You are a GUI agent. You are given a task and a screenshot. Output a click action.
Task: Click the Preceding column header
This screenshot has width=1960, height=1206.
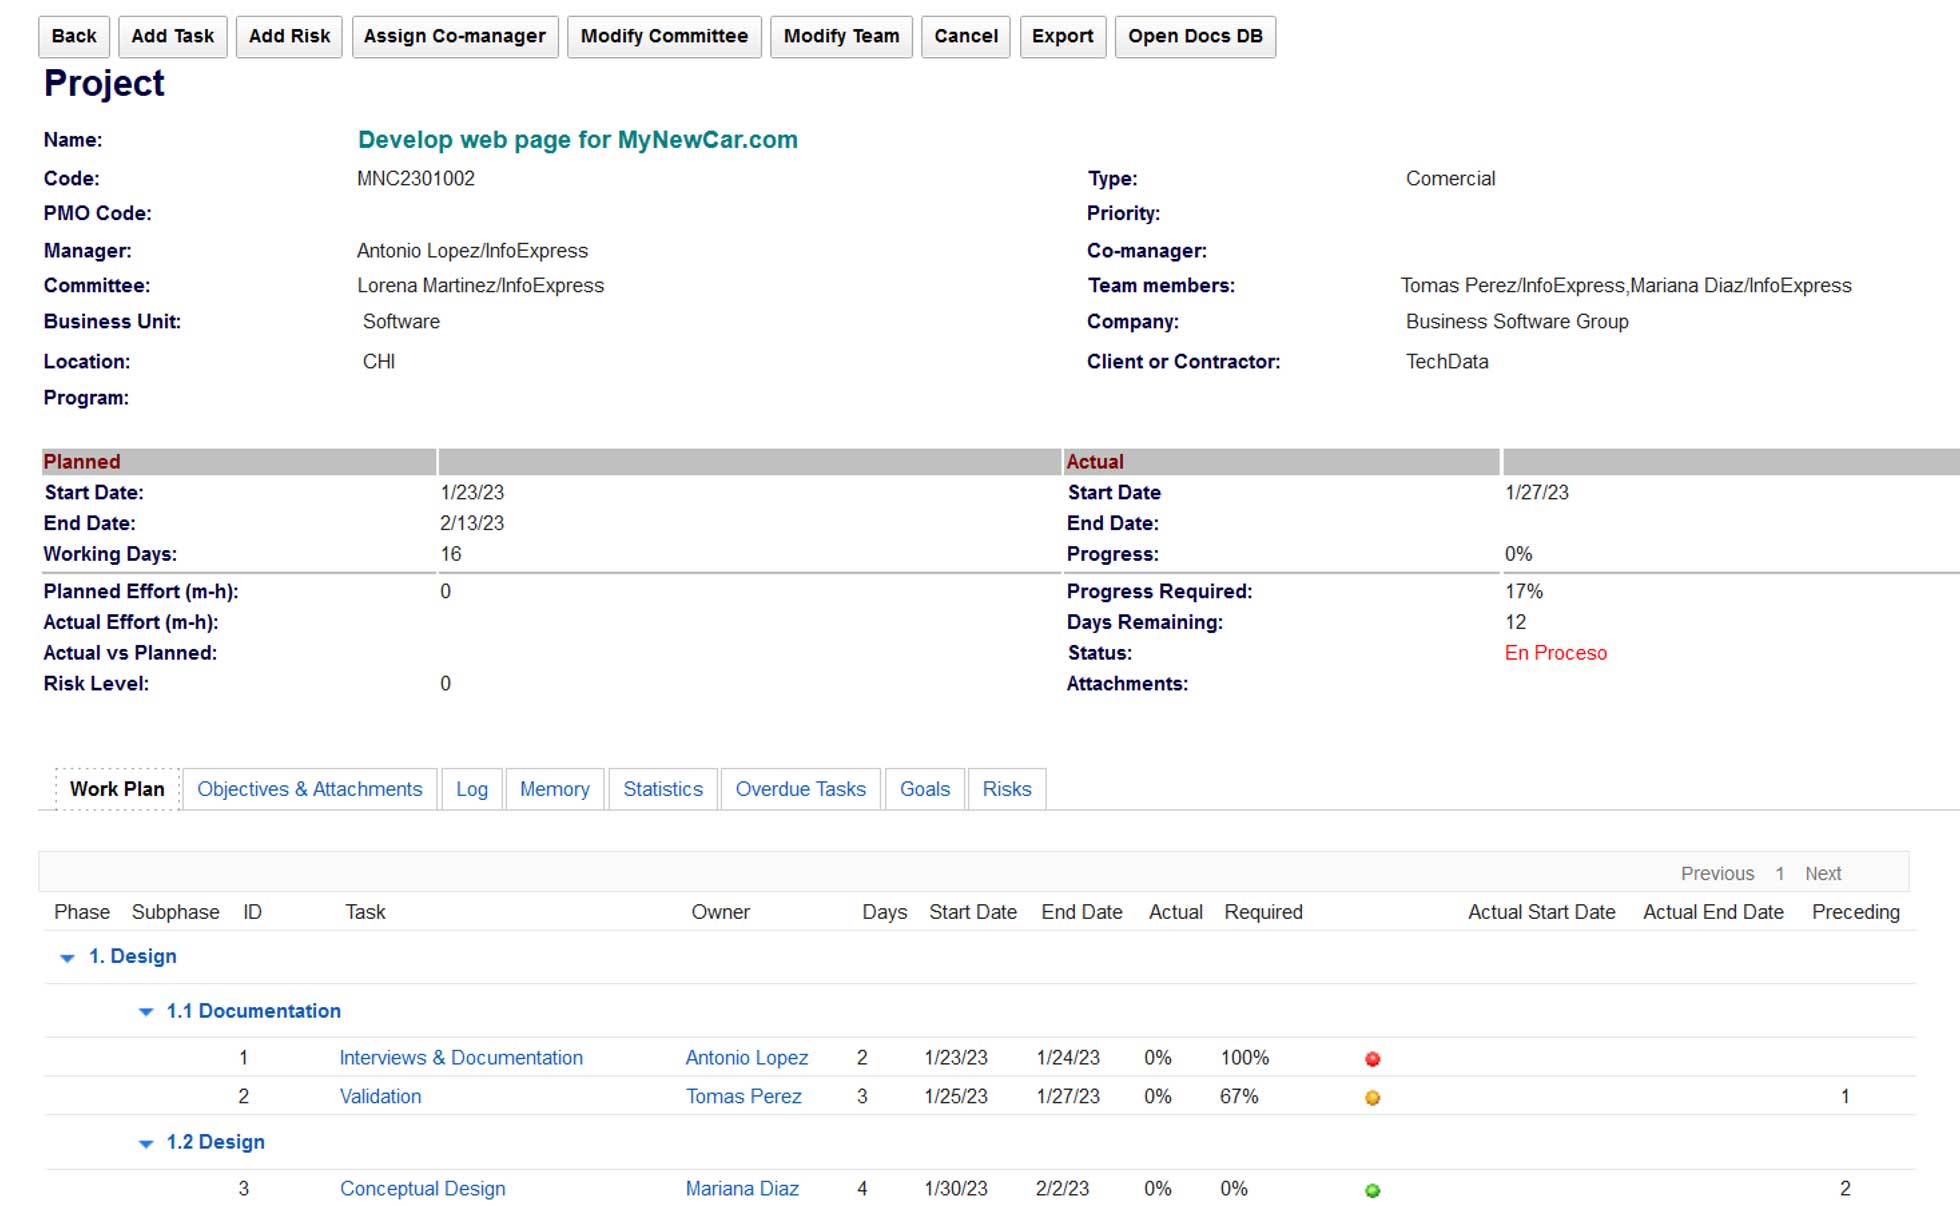[x=1856, y=912]
